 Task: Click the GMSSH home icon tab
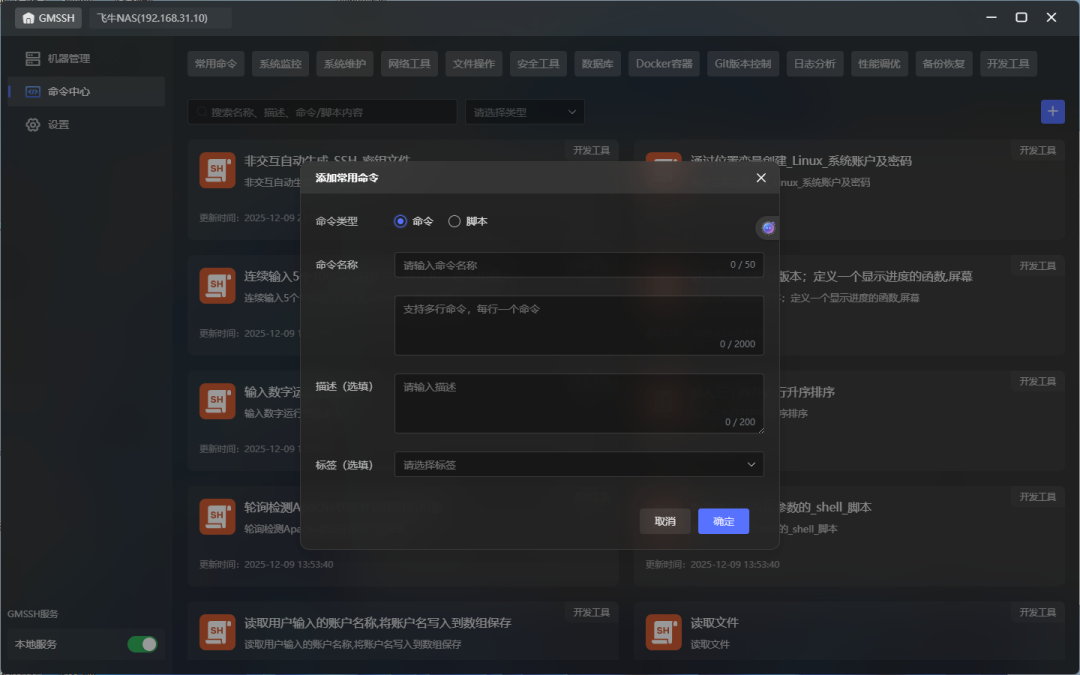48,18
